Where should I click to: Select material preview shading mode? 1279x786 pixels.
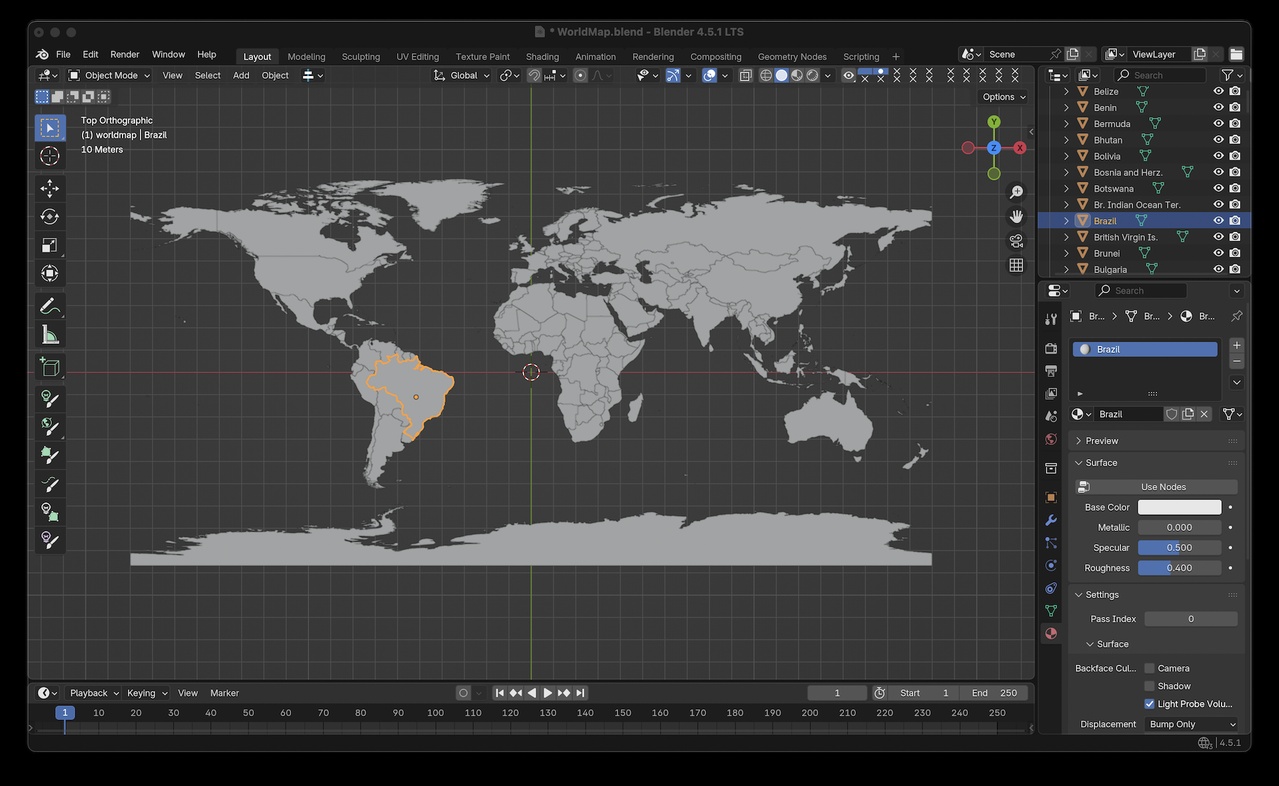tap(797, 75)
